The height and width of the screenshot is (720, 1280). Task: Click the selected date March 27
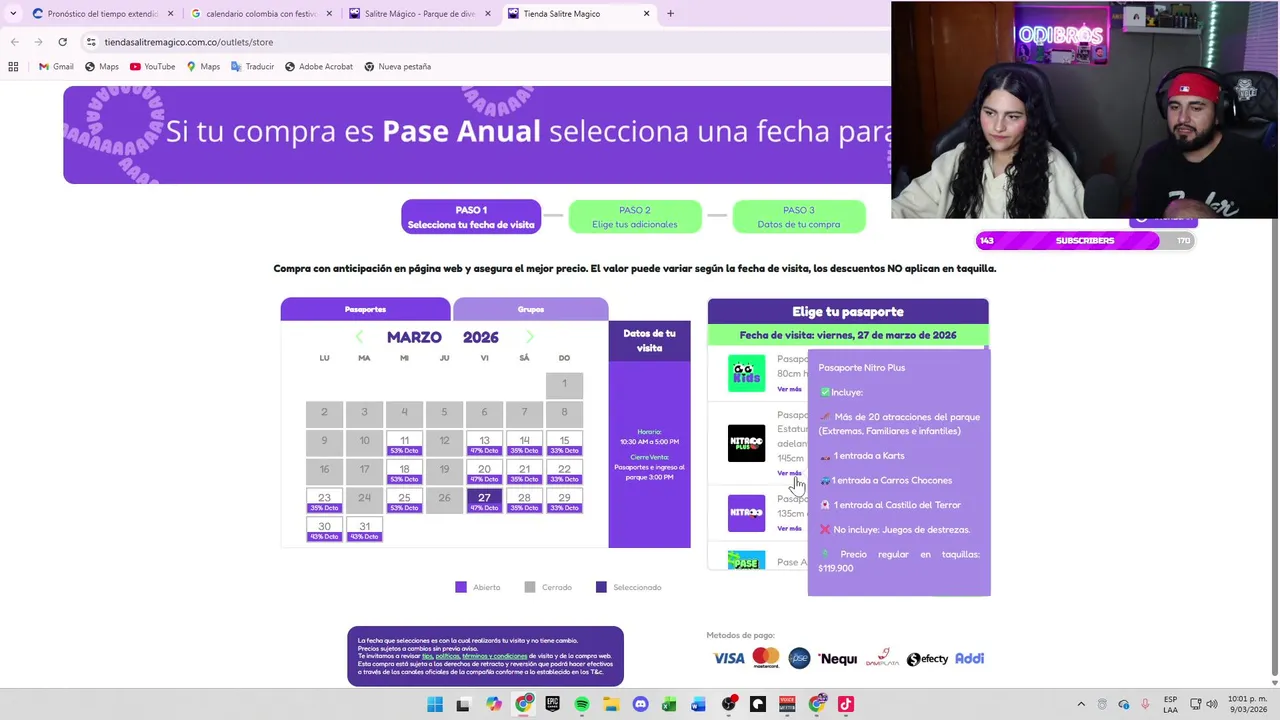click(484, 501)
